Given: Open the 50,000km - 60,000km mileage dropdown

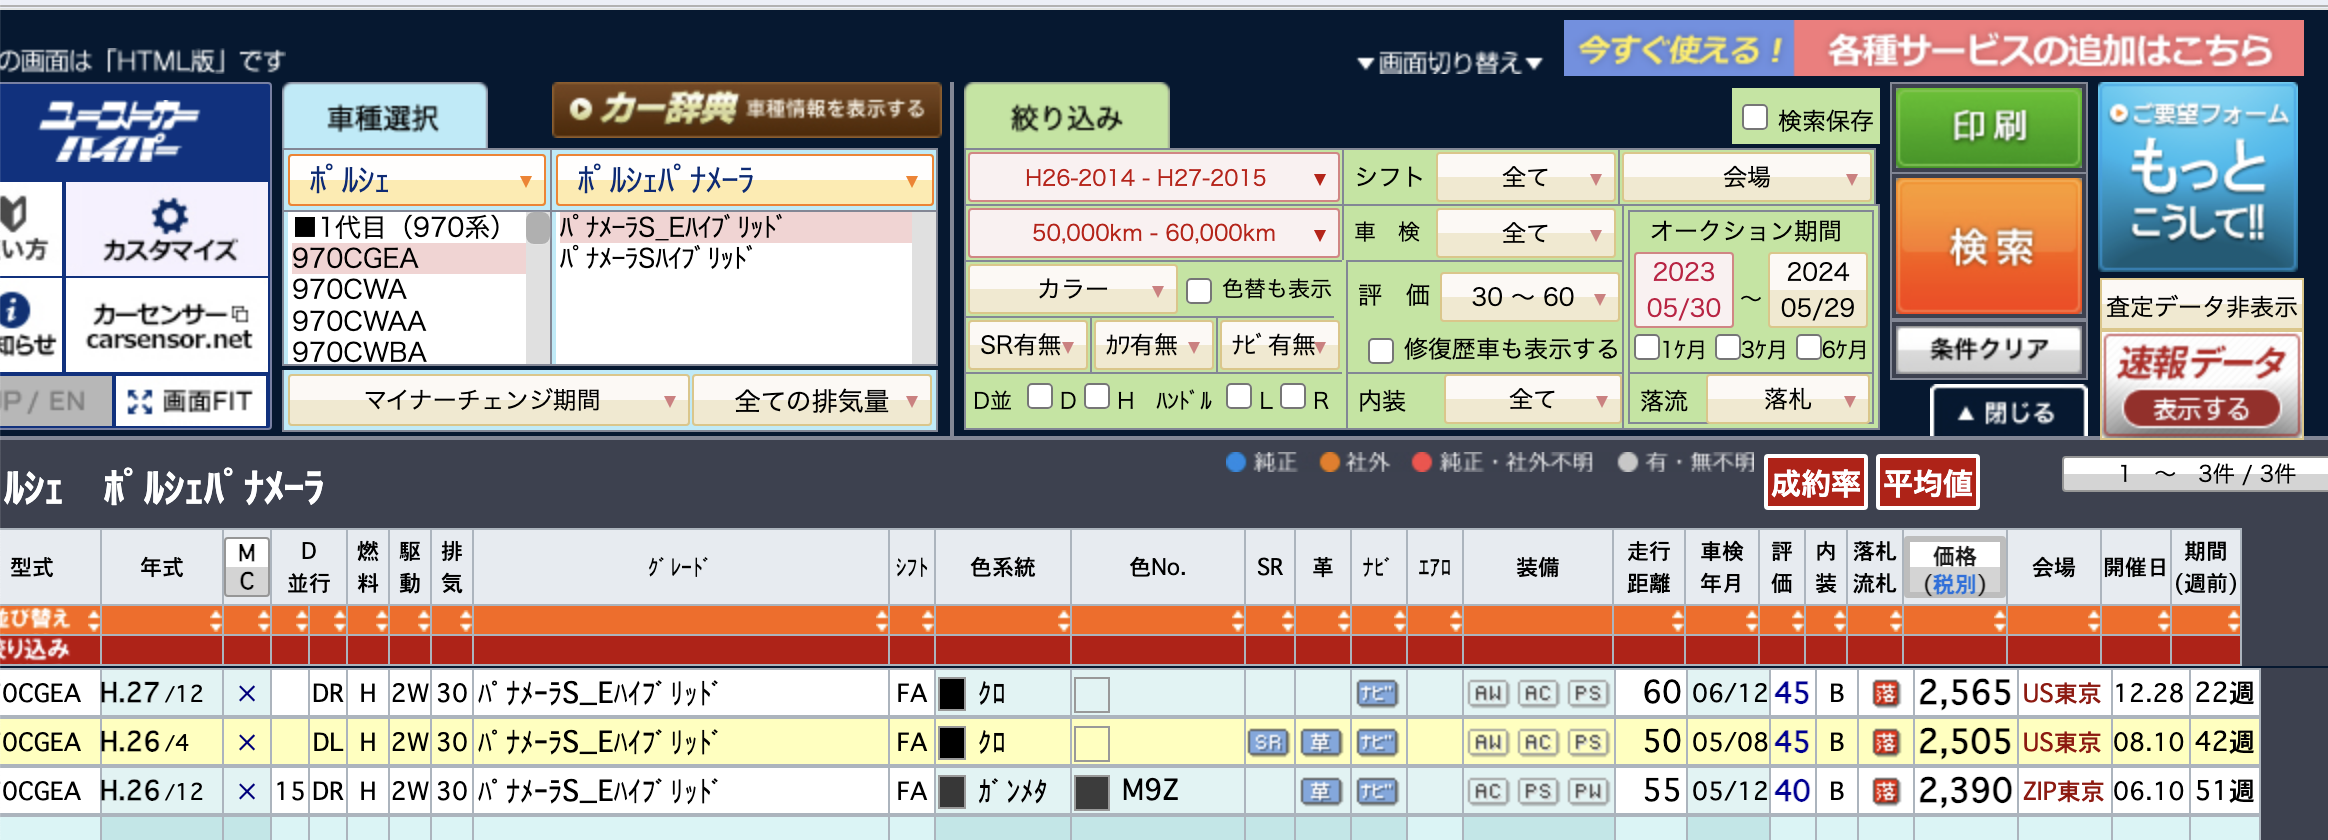Looking at the screenshot, I should pyautogui.click(x=1153, y=233).
